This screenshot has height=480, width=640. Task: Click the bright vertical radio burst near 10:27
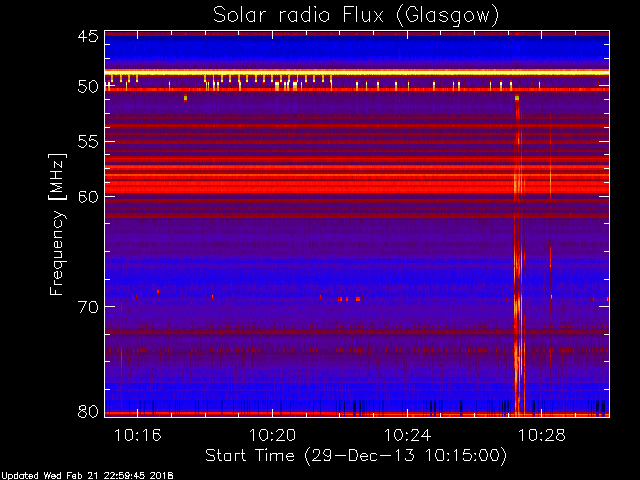point(518,255)
